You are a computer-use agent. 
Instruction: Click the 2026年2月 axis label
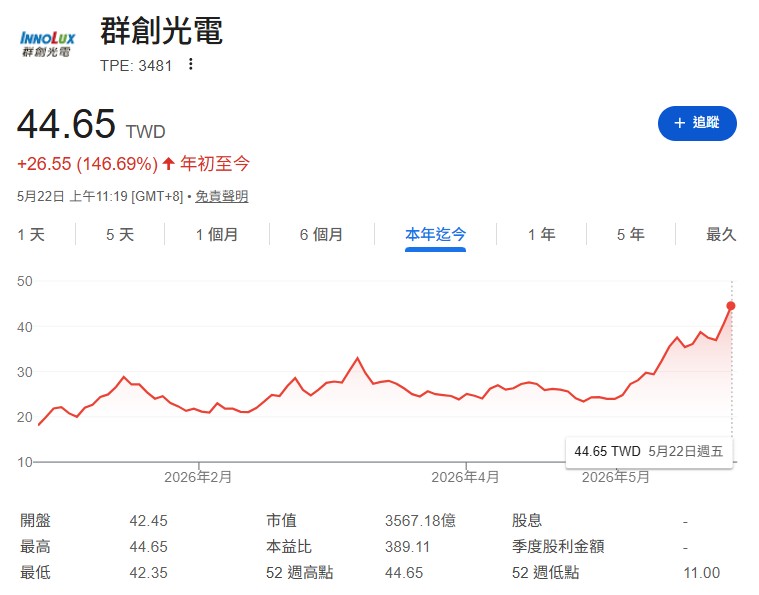coord(198,477)
